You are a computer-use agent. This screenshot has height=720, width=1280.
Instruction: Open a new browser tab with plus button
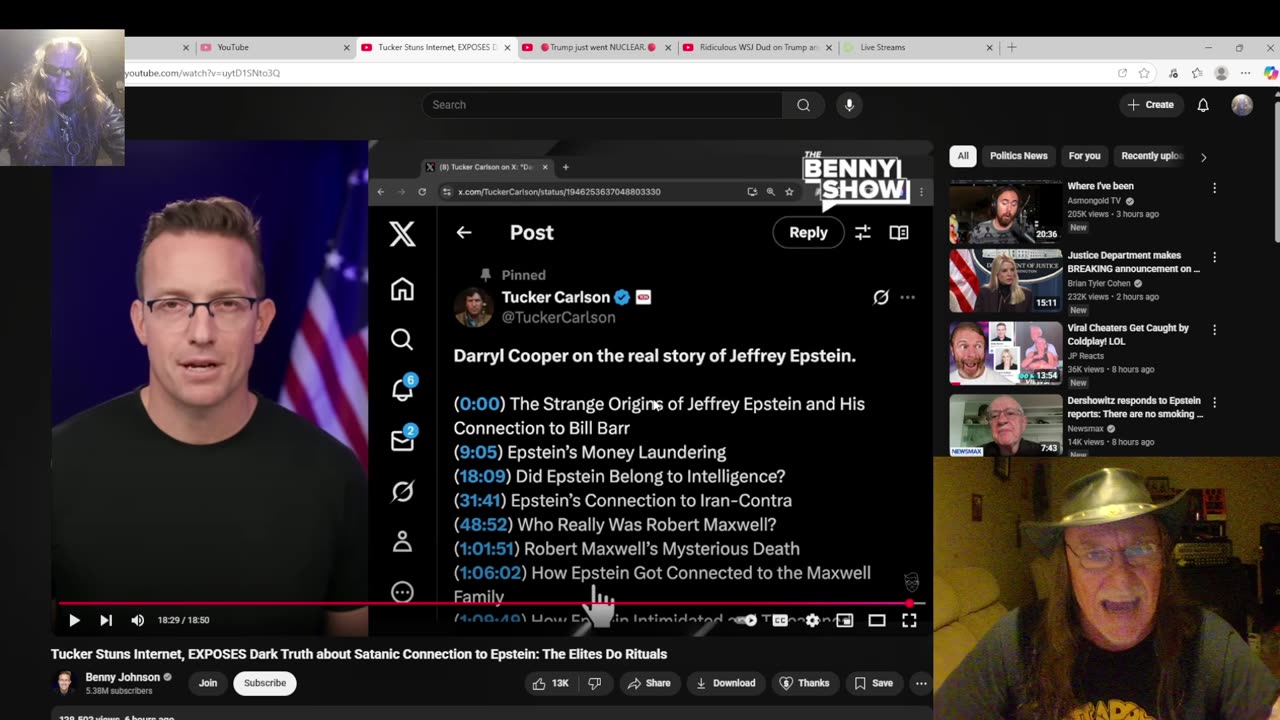[1012, 47]
